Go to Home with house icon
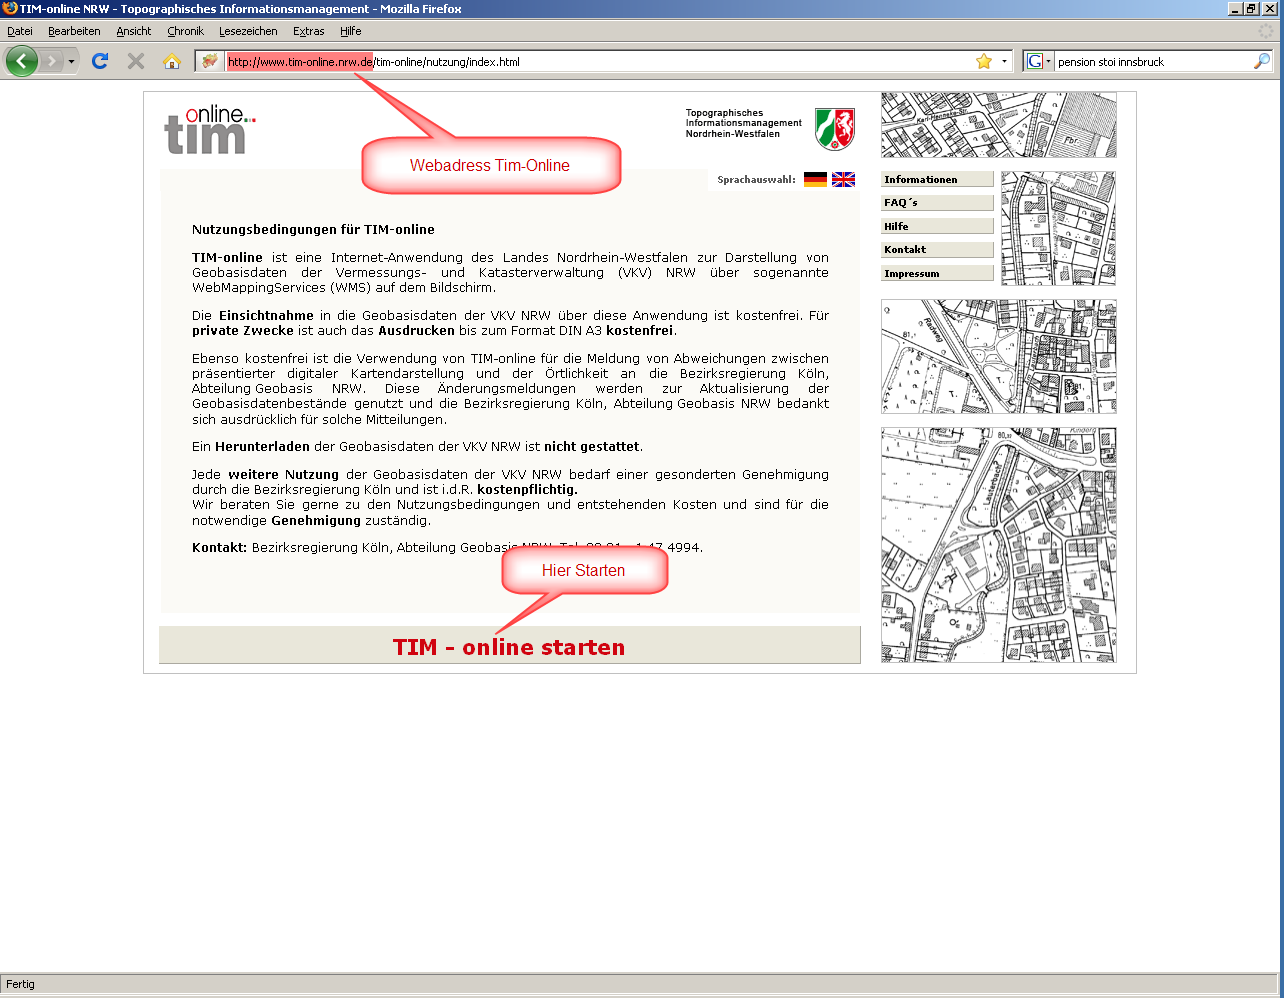The width and height of the screenshot is (1284, 998). coord(172,61)
